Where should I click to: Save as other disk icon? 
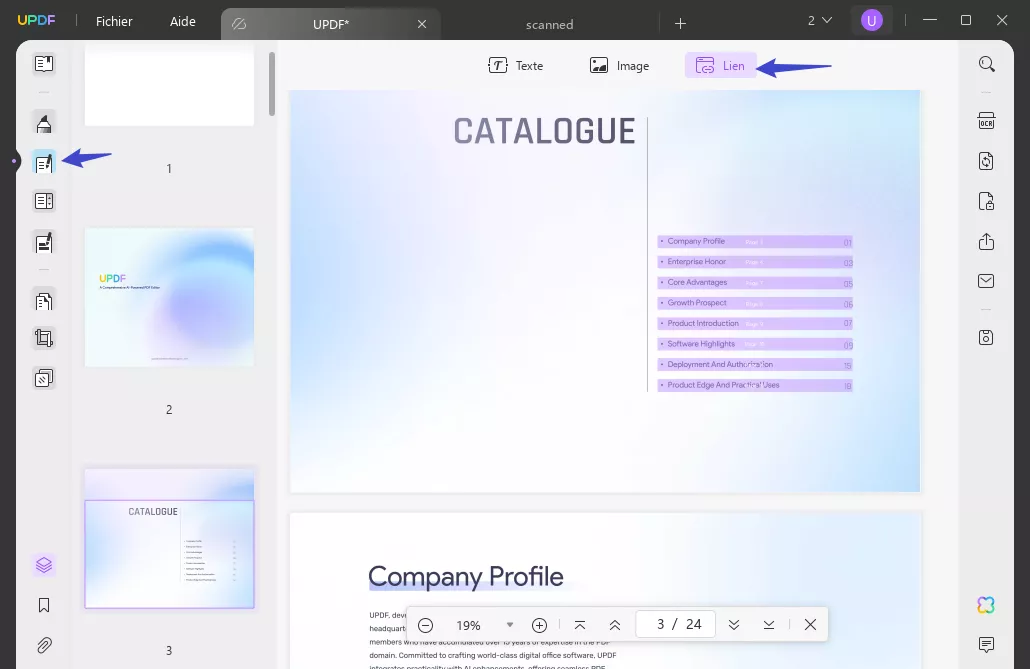coord(986,338)
